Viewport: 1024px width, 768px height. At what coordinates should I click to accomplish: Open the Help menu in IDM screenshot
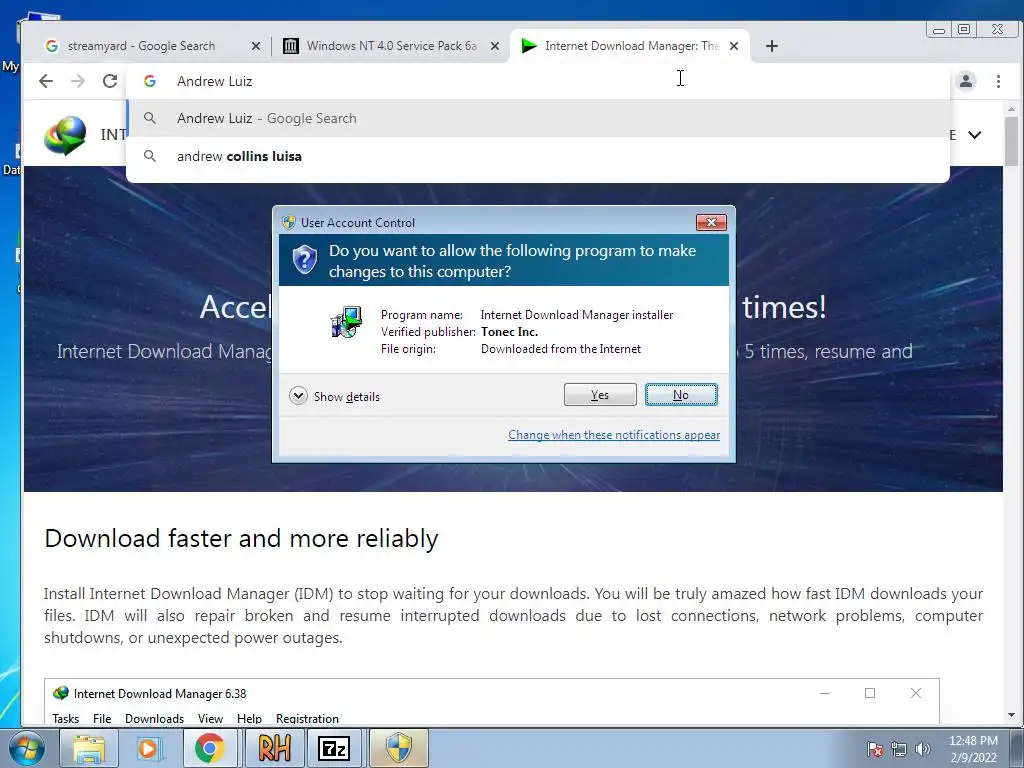pos(249,718)
